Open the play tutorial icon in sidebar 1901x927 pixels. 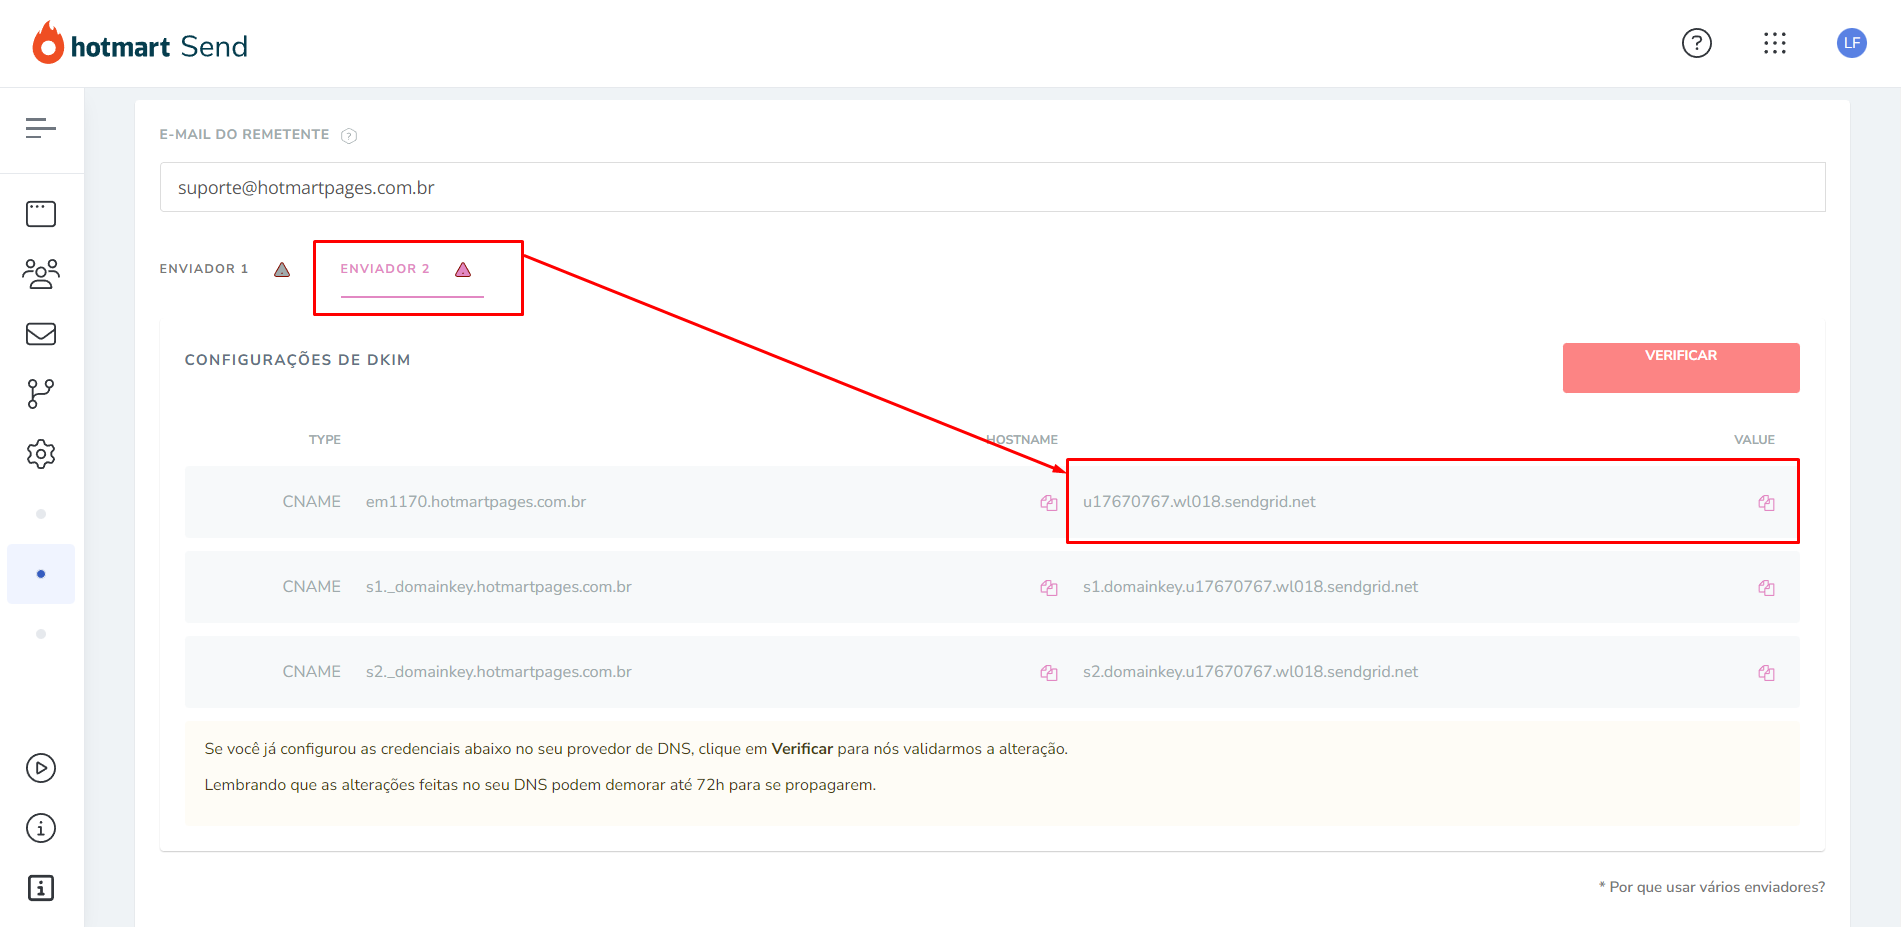point(41,768)
